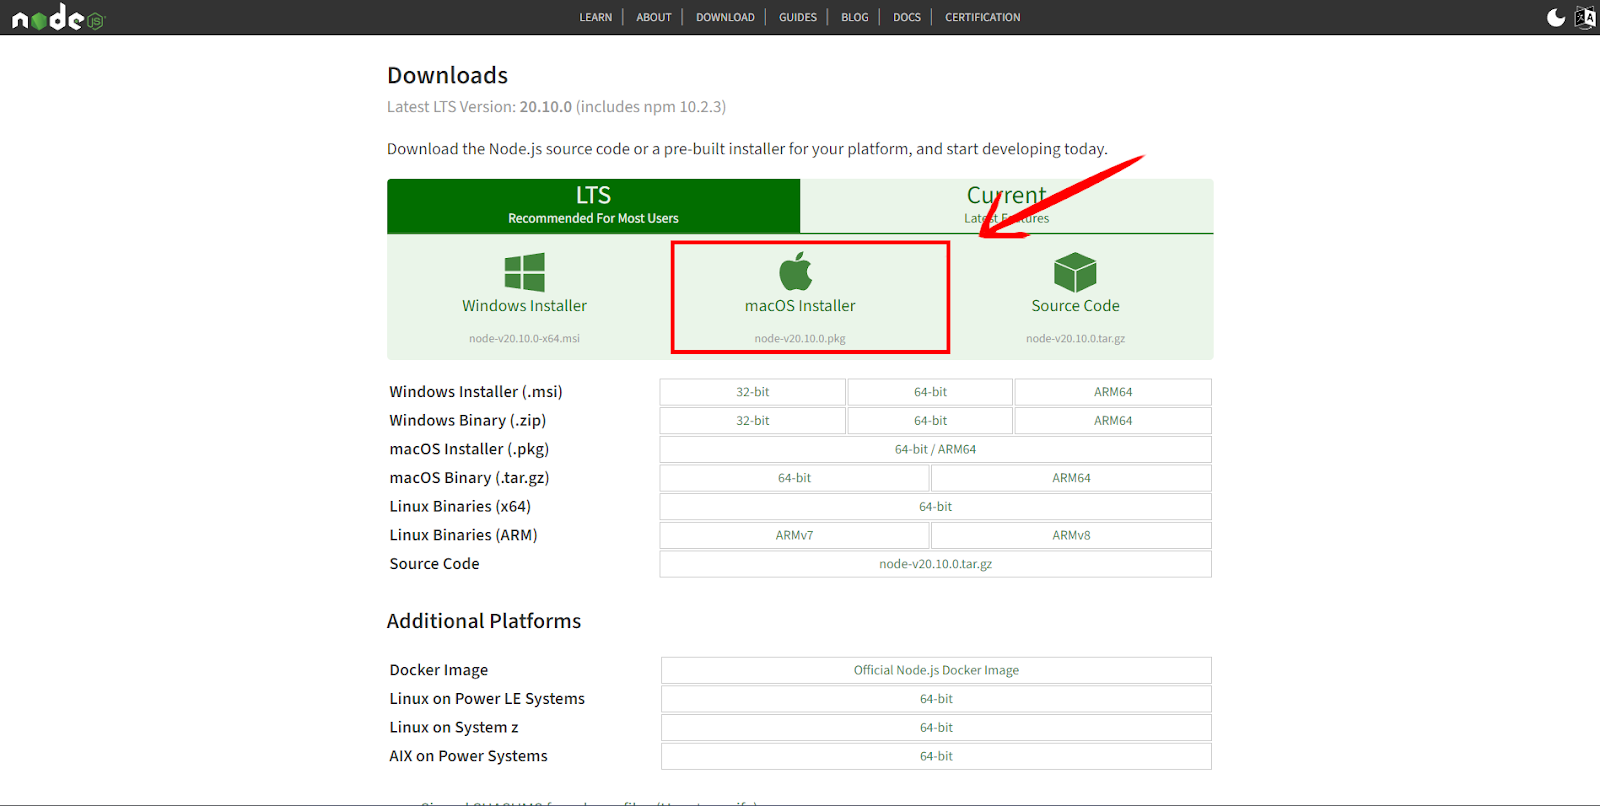The height and width of the screenshot is (806, 1600).
Task: Click the Downloads page heading
Action: tap(448, 76)
